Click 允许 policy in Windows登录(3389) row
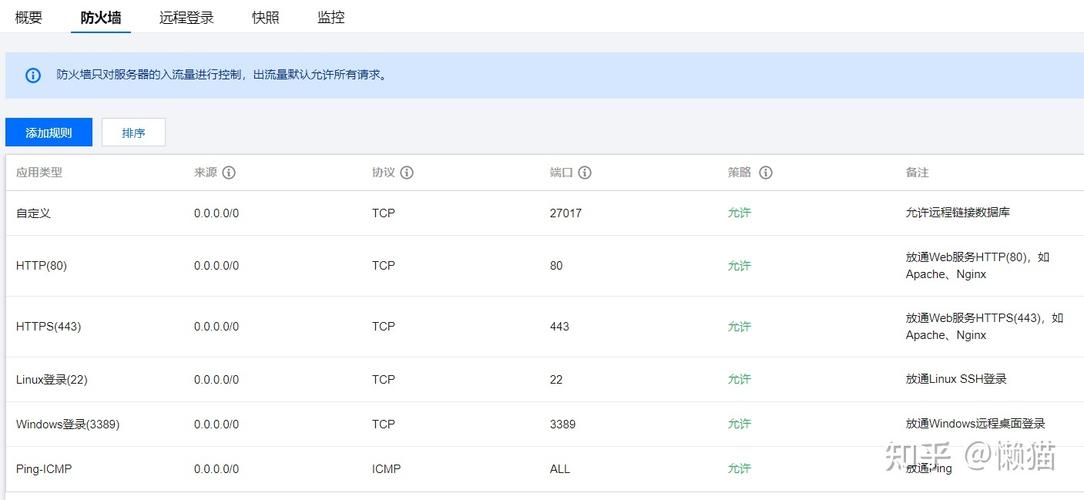 (x=739, y=424)
